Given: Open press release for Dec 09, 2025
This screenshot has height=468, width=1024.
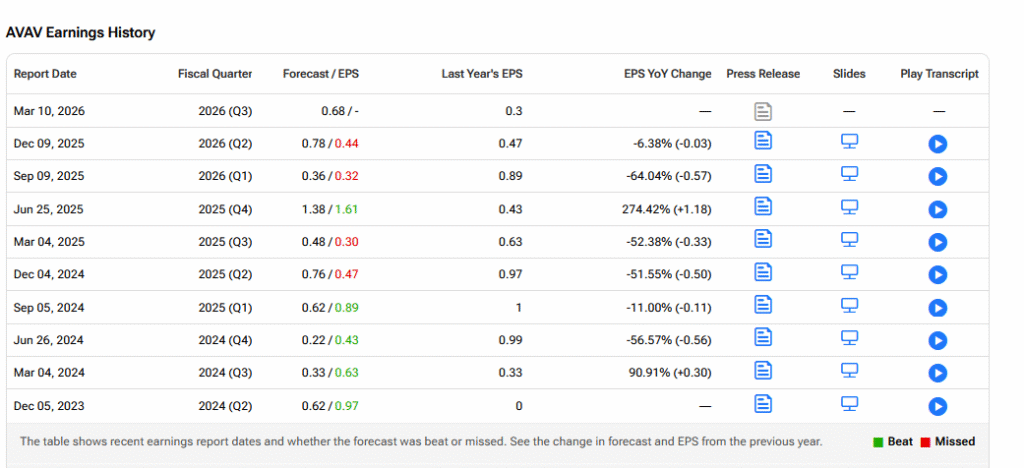Looking at the screenshot, I should (x=763, y=140).
